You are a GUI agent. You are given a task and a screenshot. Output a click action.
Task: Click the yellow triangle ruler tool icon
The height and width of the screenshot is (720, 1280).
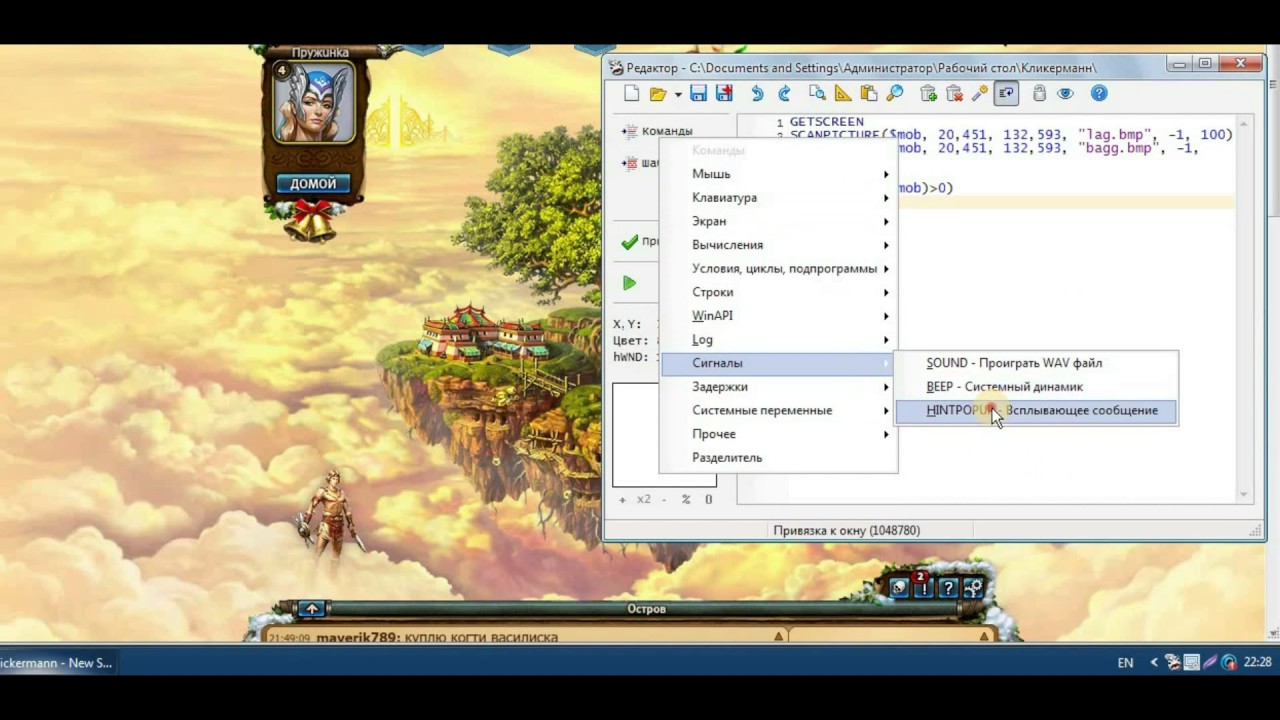pos(843,94)
